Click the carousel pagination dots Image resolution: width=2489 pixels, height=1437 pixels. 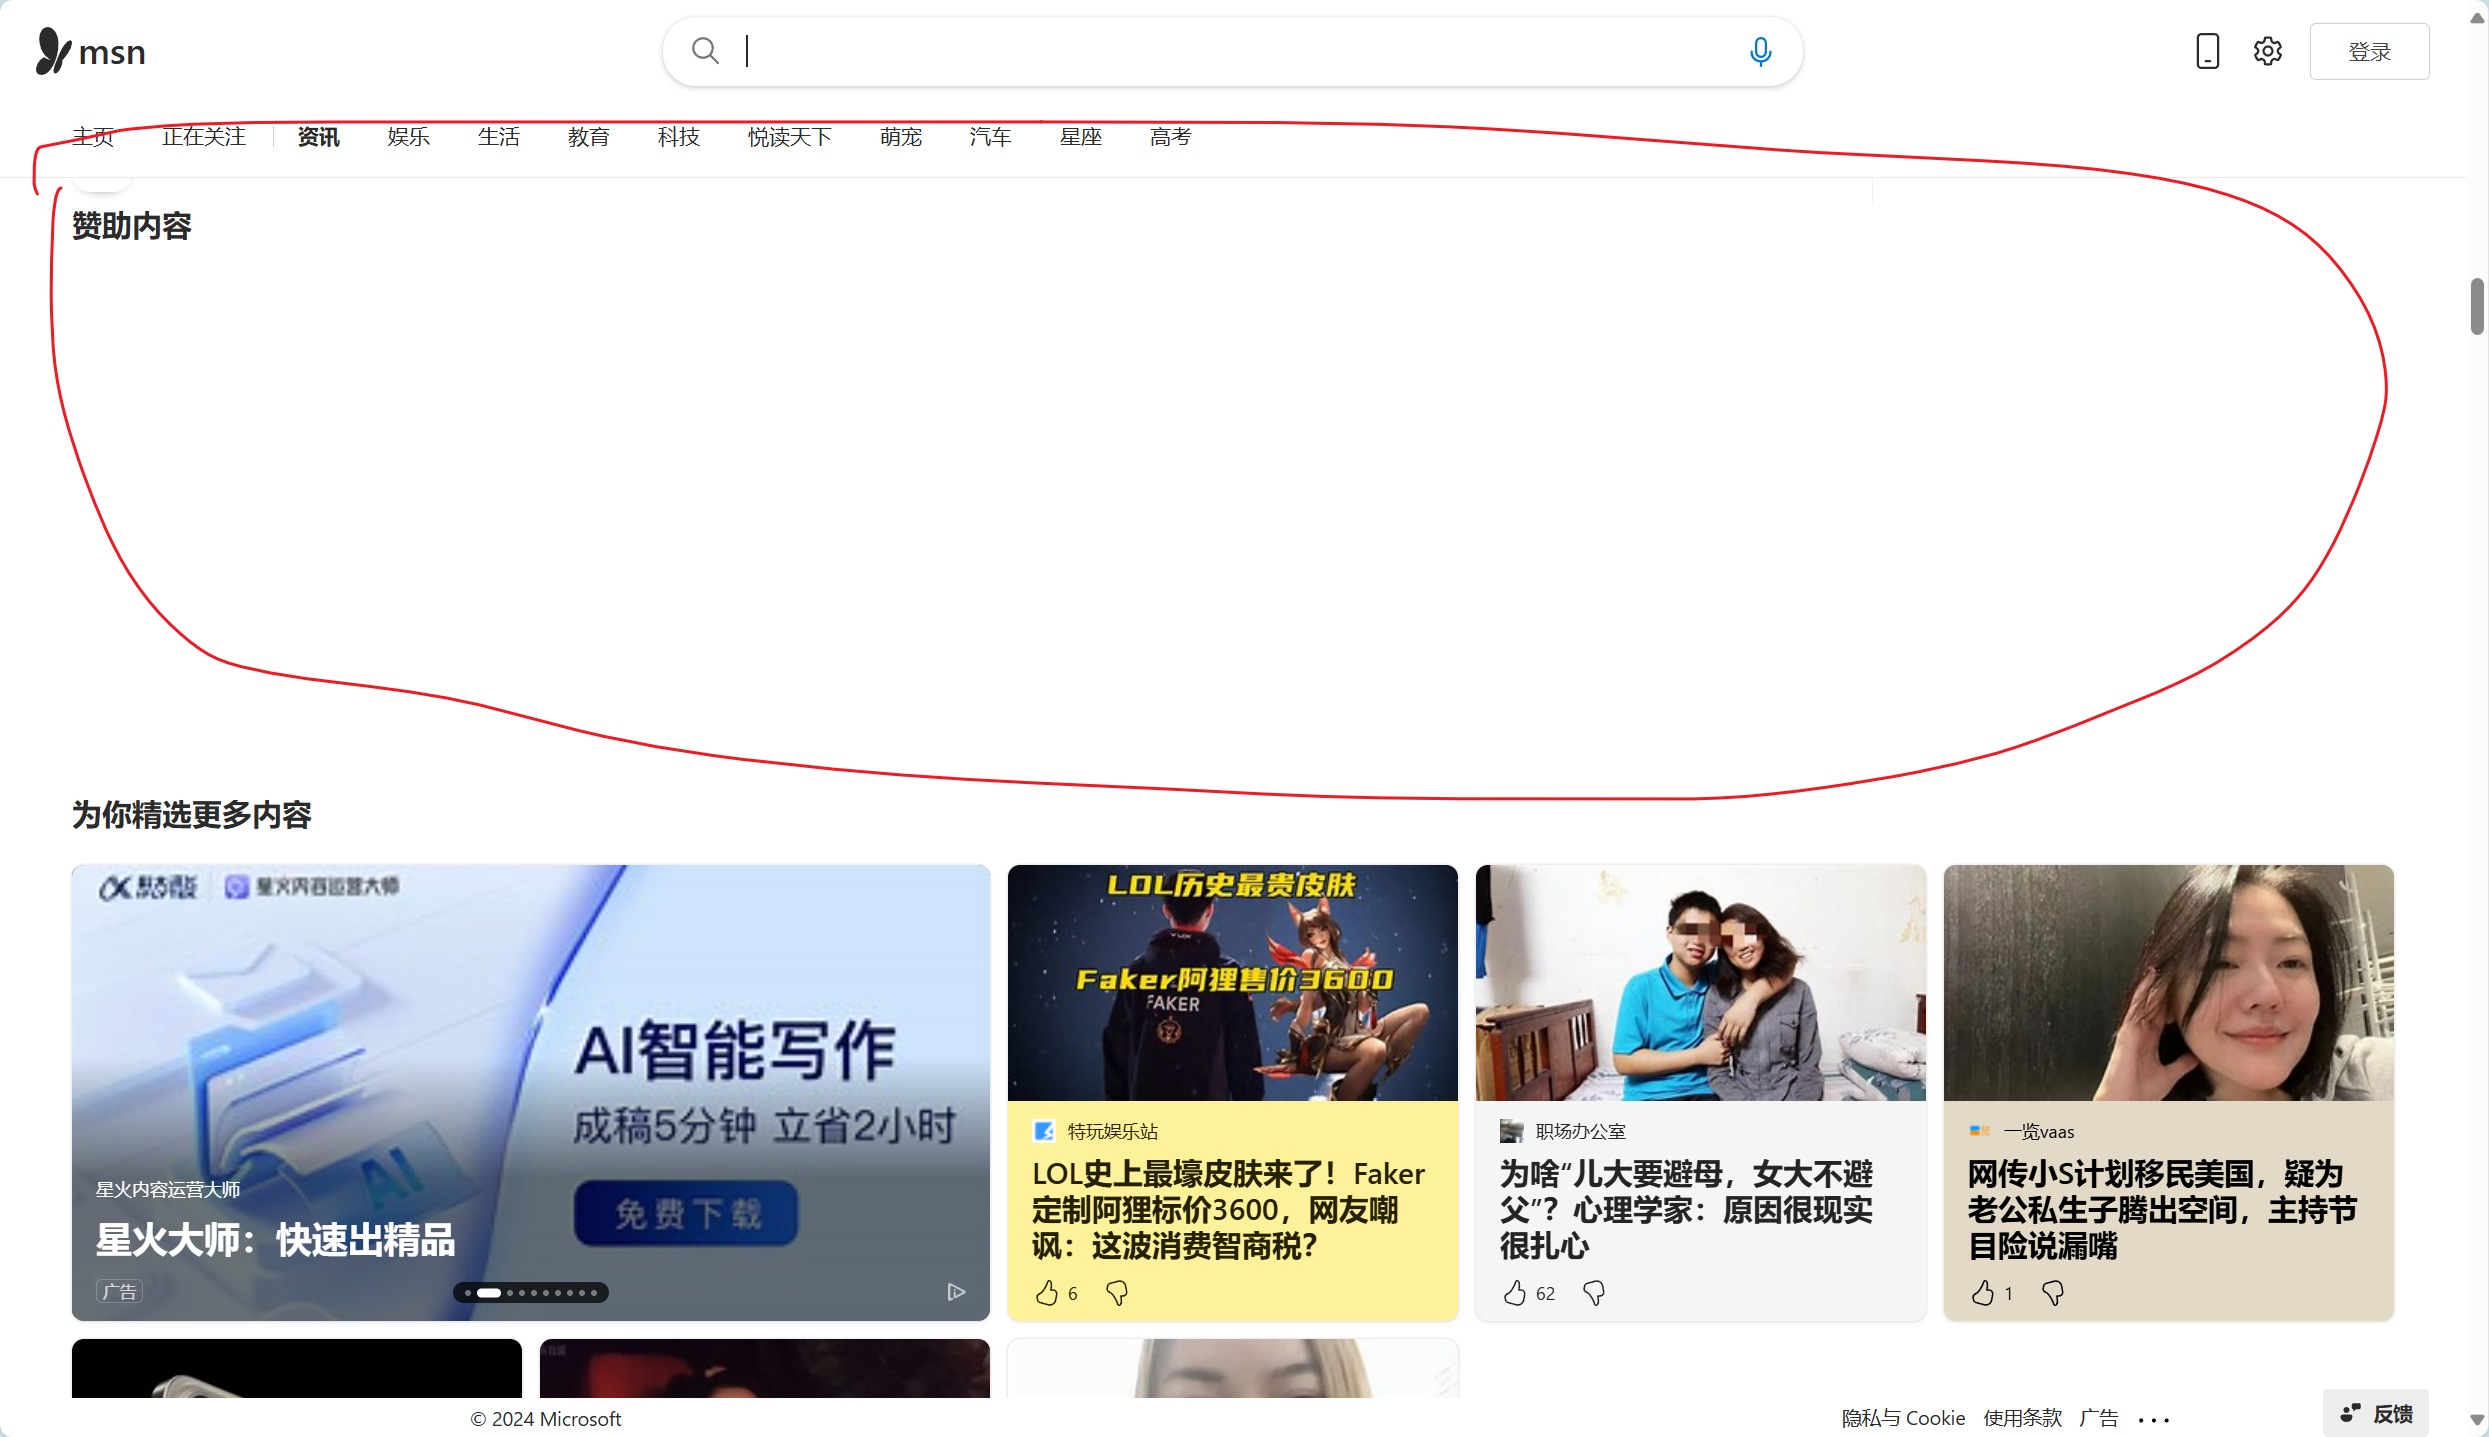point(531,1292)
